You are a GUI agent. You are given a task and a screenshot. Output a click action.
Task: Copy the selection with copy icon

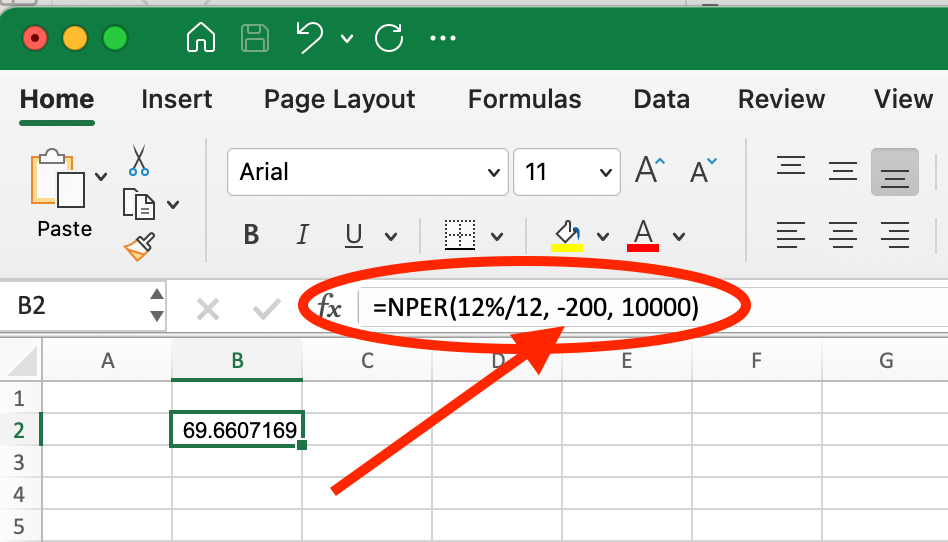[138, 204]
